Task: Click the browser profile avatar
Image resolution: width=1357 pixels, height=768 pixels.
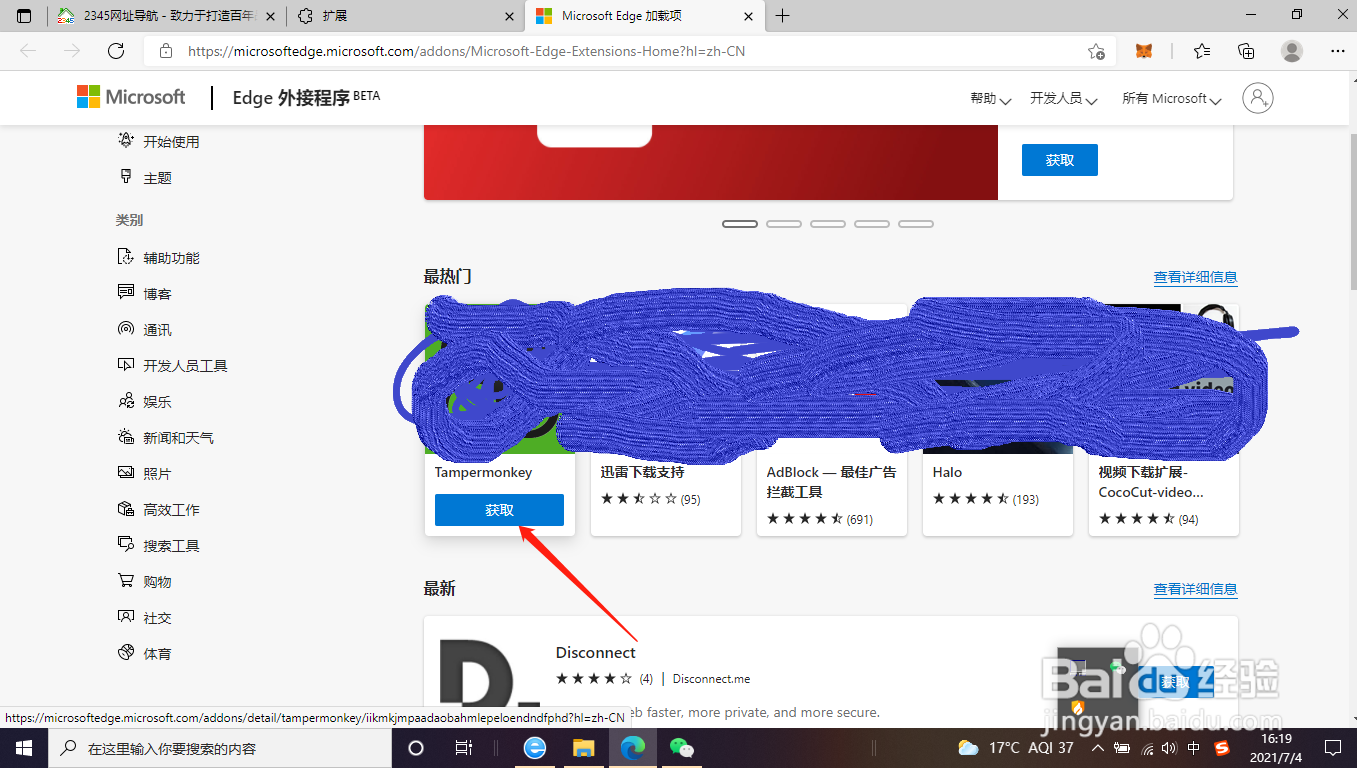Action: pyautogui.click(x=1292, y=51)
